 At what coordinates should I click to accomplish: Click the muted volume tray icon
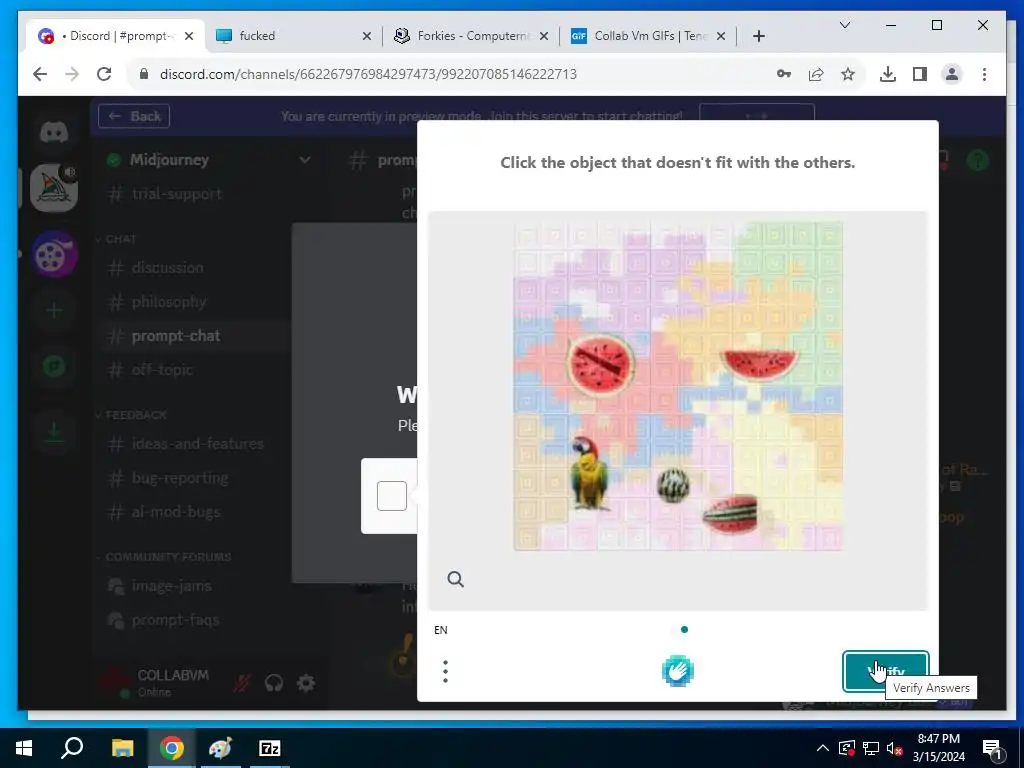pos(894,748)
